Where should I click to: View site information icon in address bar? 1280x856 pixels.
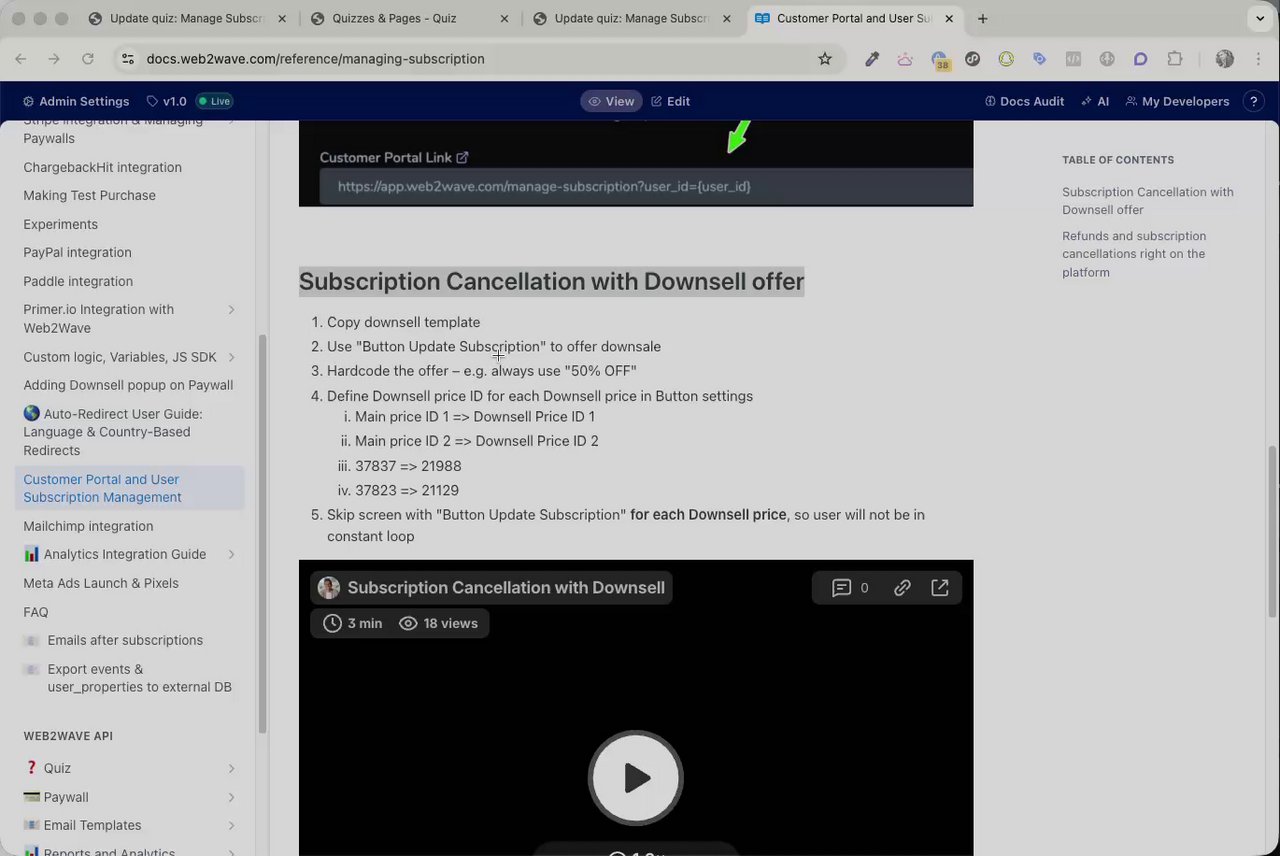click(127, 59)
